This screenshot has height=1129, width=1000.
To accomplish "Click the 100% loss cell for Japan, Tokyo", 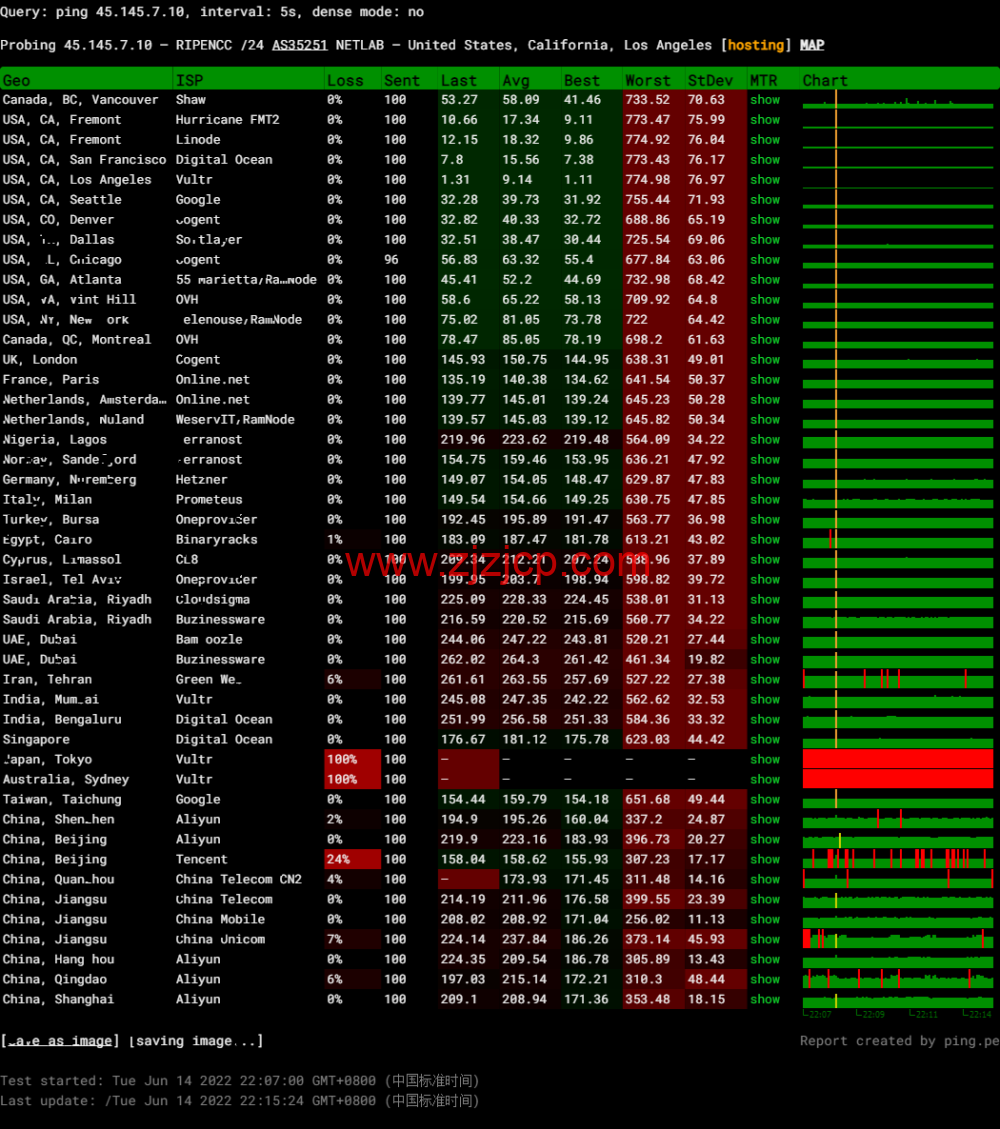I will [342, 760].
